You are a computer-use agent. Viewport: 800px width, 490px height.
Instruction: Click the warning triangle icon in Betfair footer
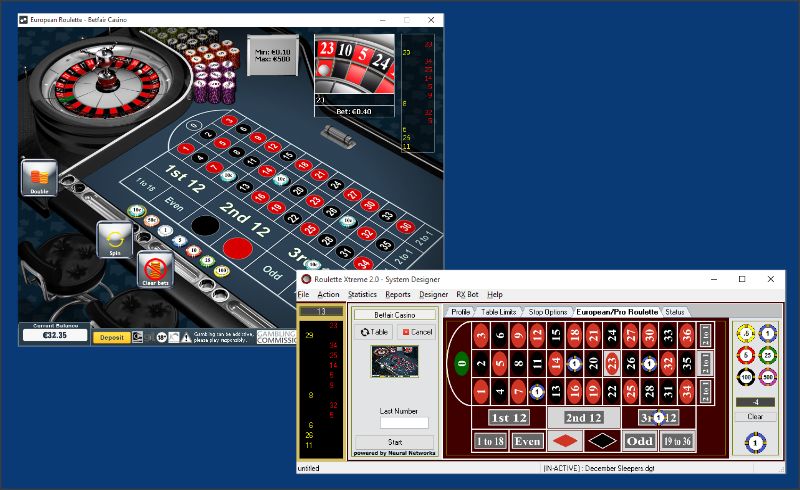(x=186, y=337)
